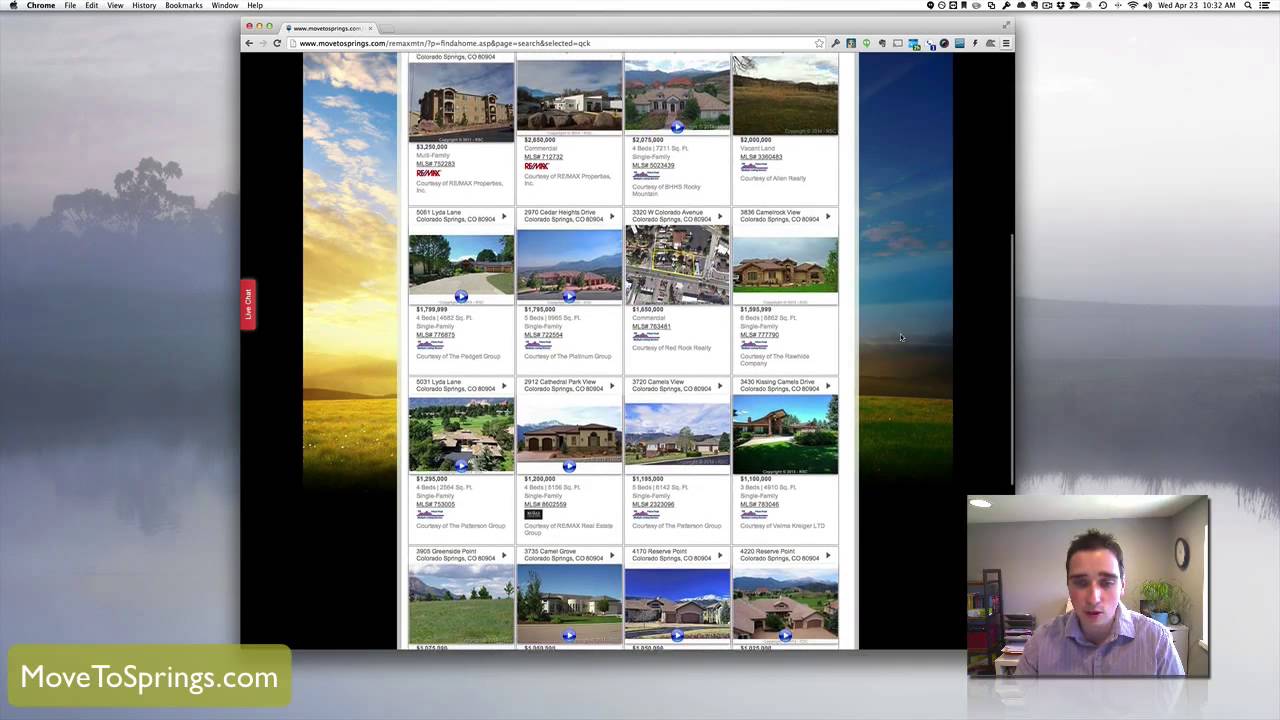
Task: Expand arrow beside 5061 Lyda Lane address
Action: click(504, 216)
